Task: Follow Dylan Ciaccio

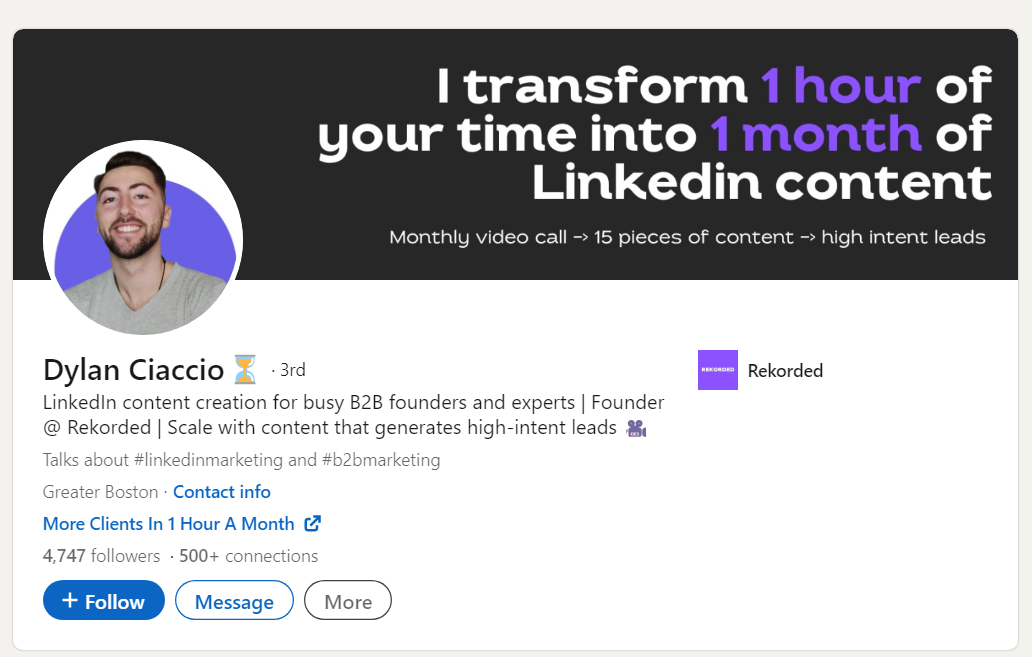Action: (103, 600)
